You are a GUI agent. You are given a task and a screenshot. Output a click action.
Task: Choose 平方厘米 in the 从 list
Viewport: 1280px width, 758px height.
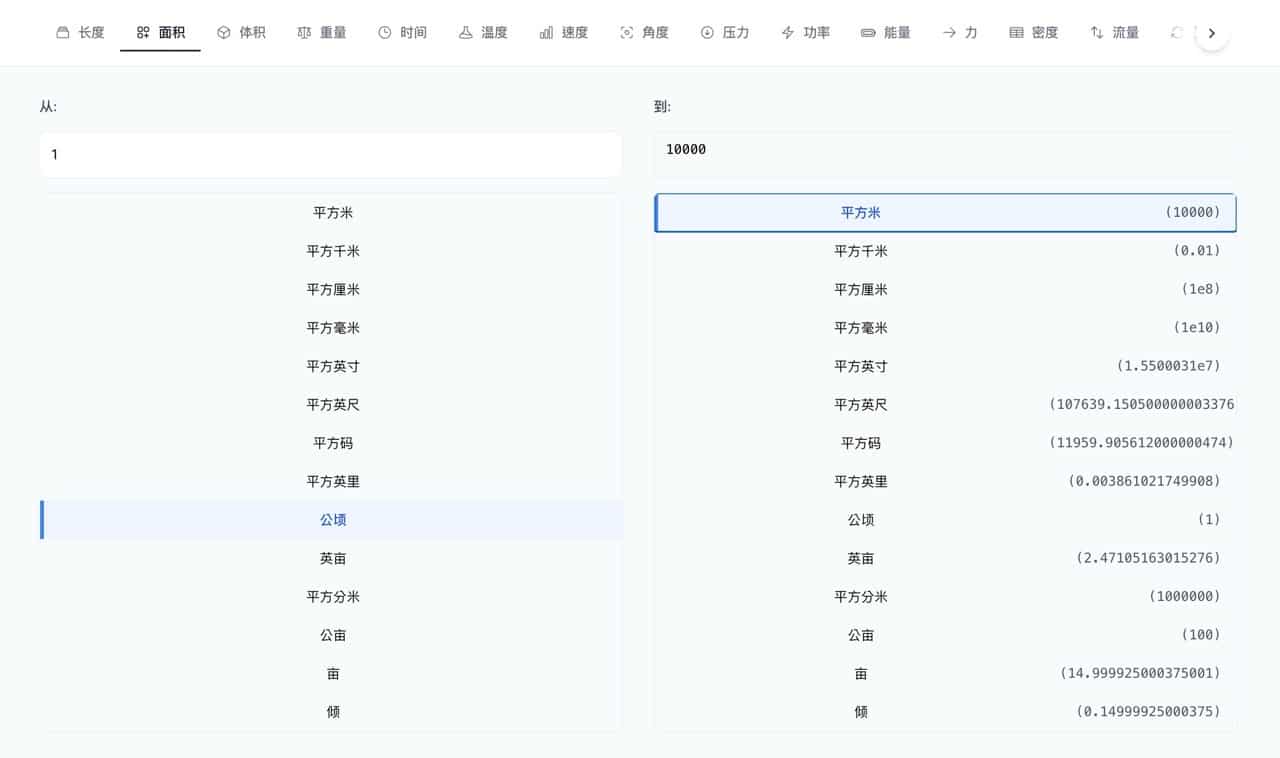click(331, 290)
